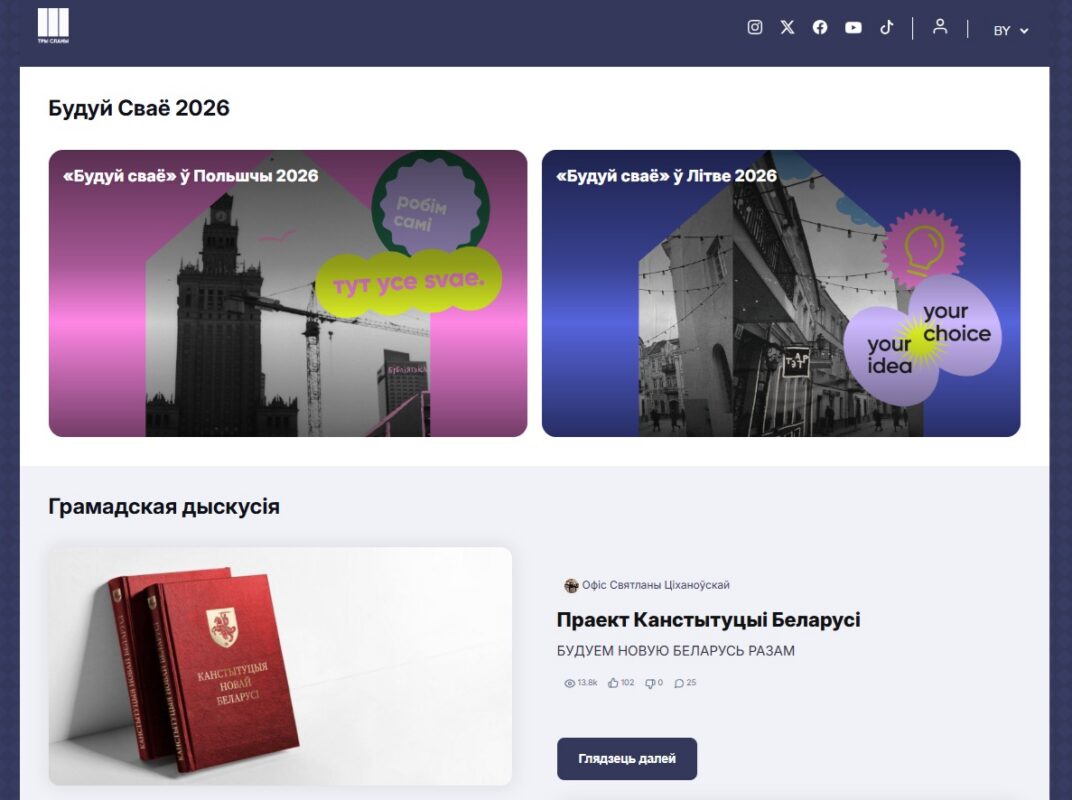1072x800 pixels.
Task: Click the Глядзець далей button
Action: [627, 758]
